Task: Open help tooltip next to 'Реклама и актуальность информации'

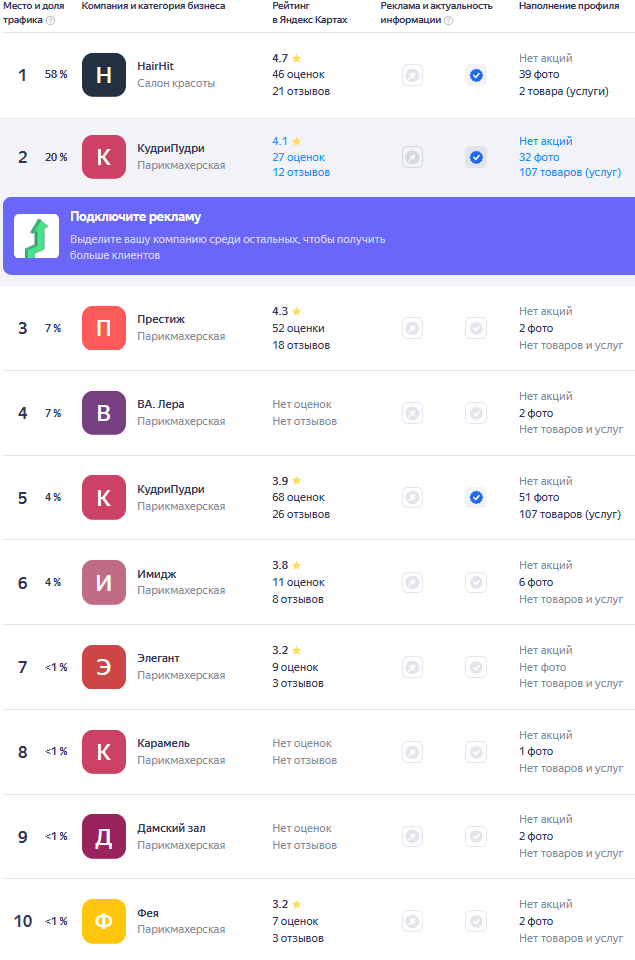Action: tap(448, 20)
